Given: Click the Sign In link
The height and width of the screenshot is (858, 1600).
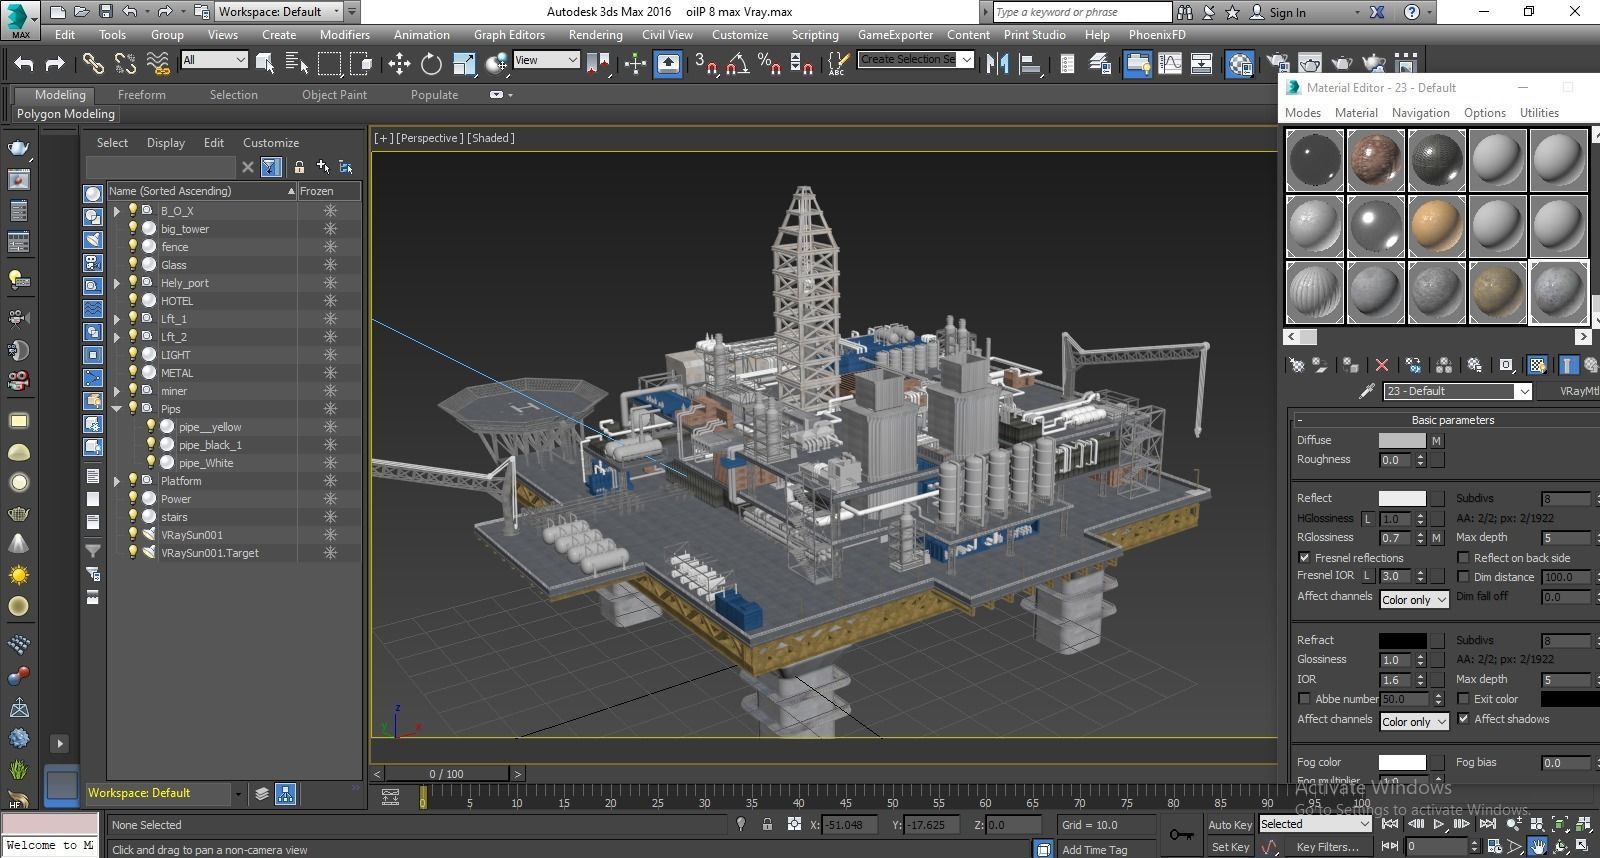Looking at the screenshot, I should pos(1287,12).
